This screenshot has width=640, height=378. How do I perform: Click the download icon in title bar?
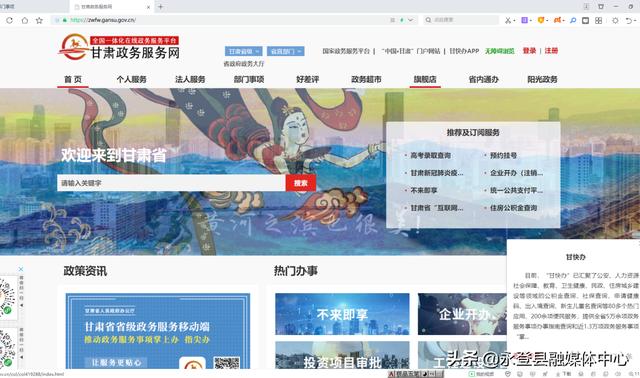click(586, 7)
